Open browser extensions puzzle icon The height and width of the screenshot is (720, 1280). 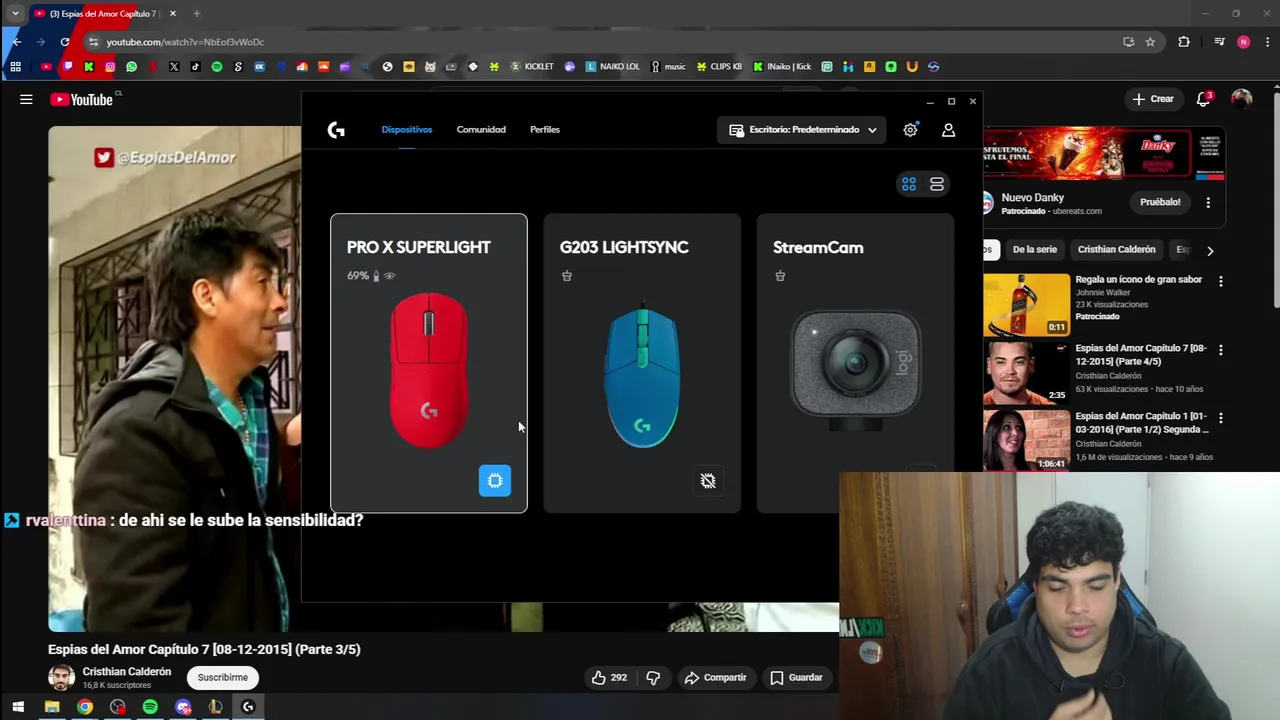click(x=1184, y=42)
